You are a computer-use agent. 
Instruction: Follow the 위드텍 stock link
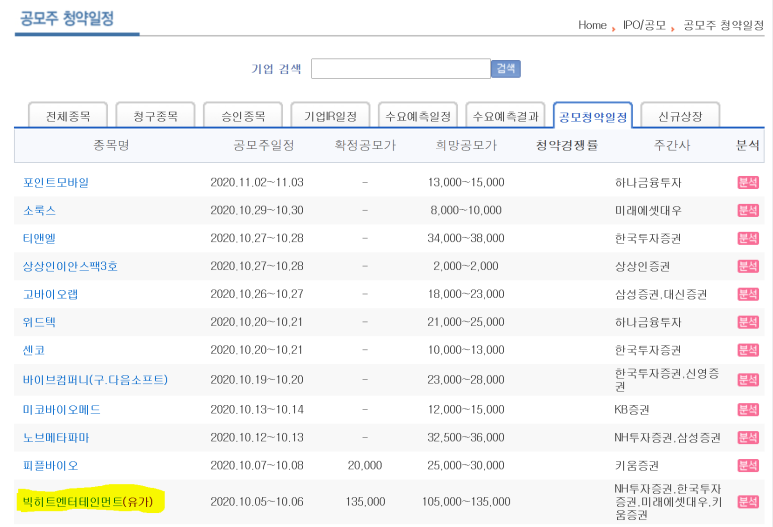[39, 322]
